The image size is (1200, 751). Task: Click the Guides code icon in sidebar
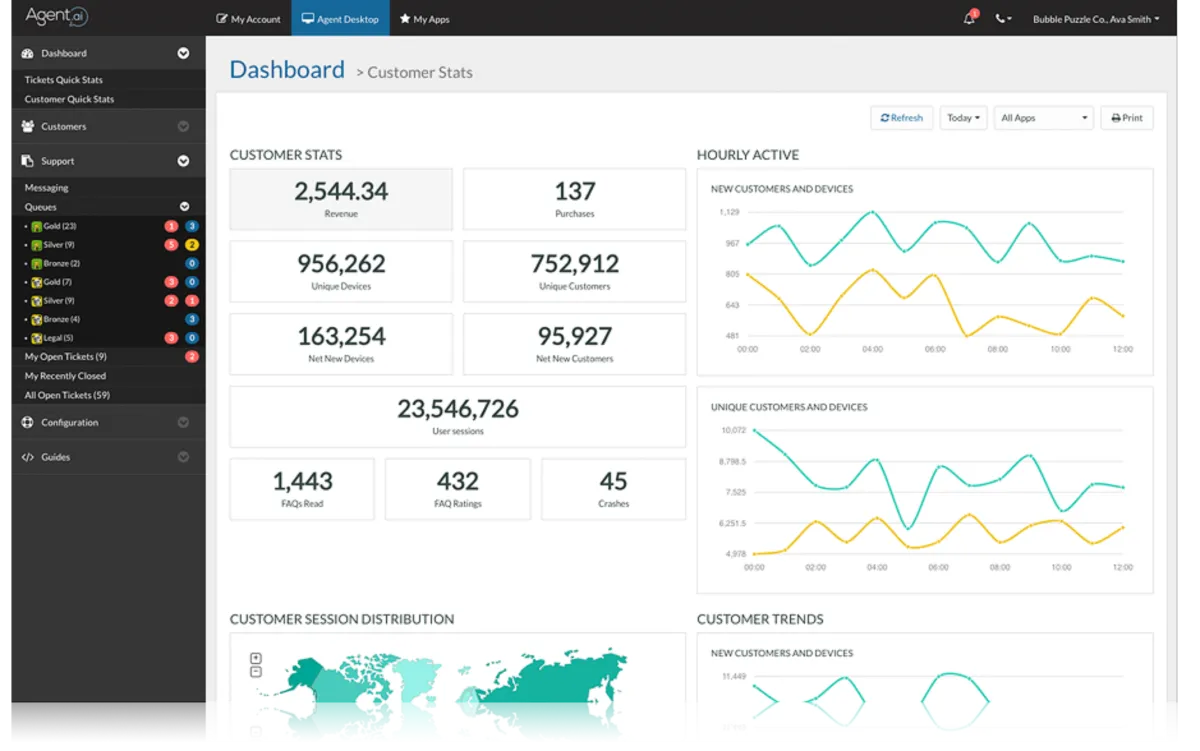(x=27, y=457)
